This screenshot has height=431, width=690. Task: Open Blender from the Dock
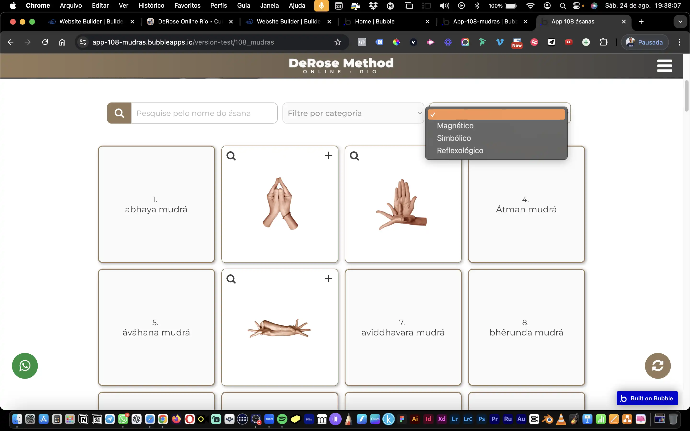point(547,419)
